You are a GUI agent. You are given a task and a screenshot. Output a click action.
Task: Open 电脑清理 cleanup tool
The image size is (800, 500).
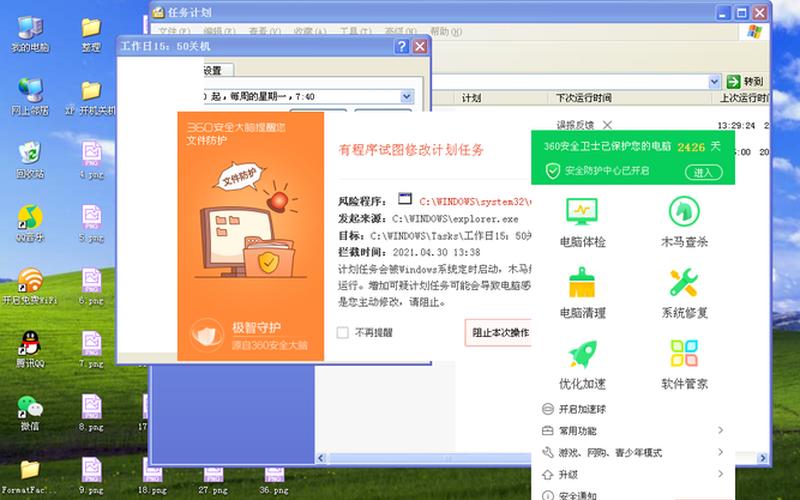tap(582, 293)
